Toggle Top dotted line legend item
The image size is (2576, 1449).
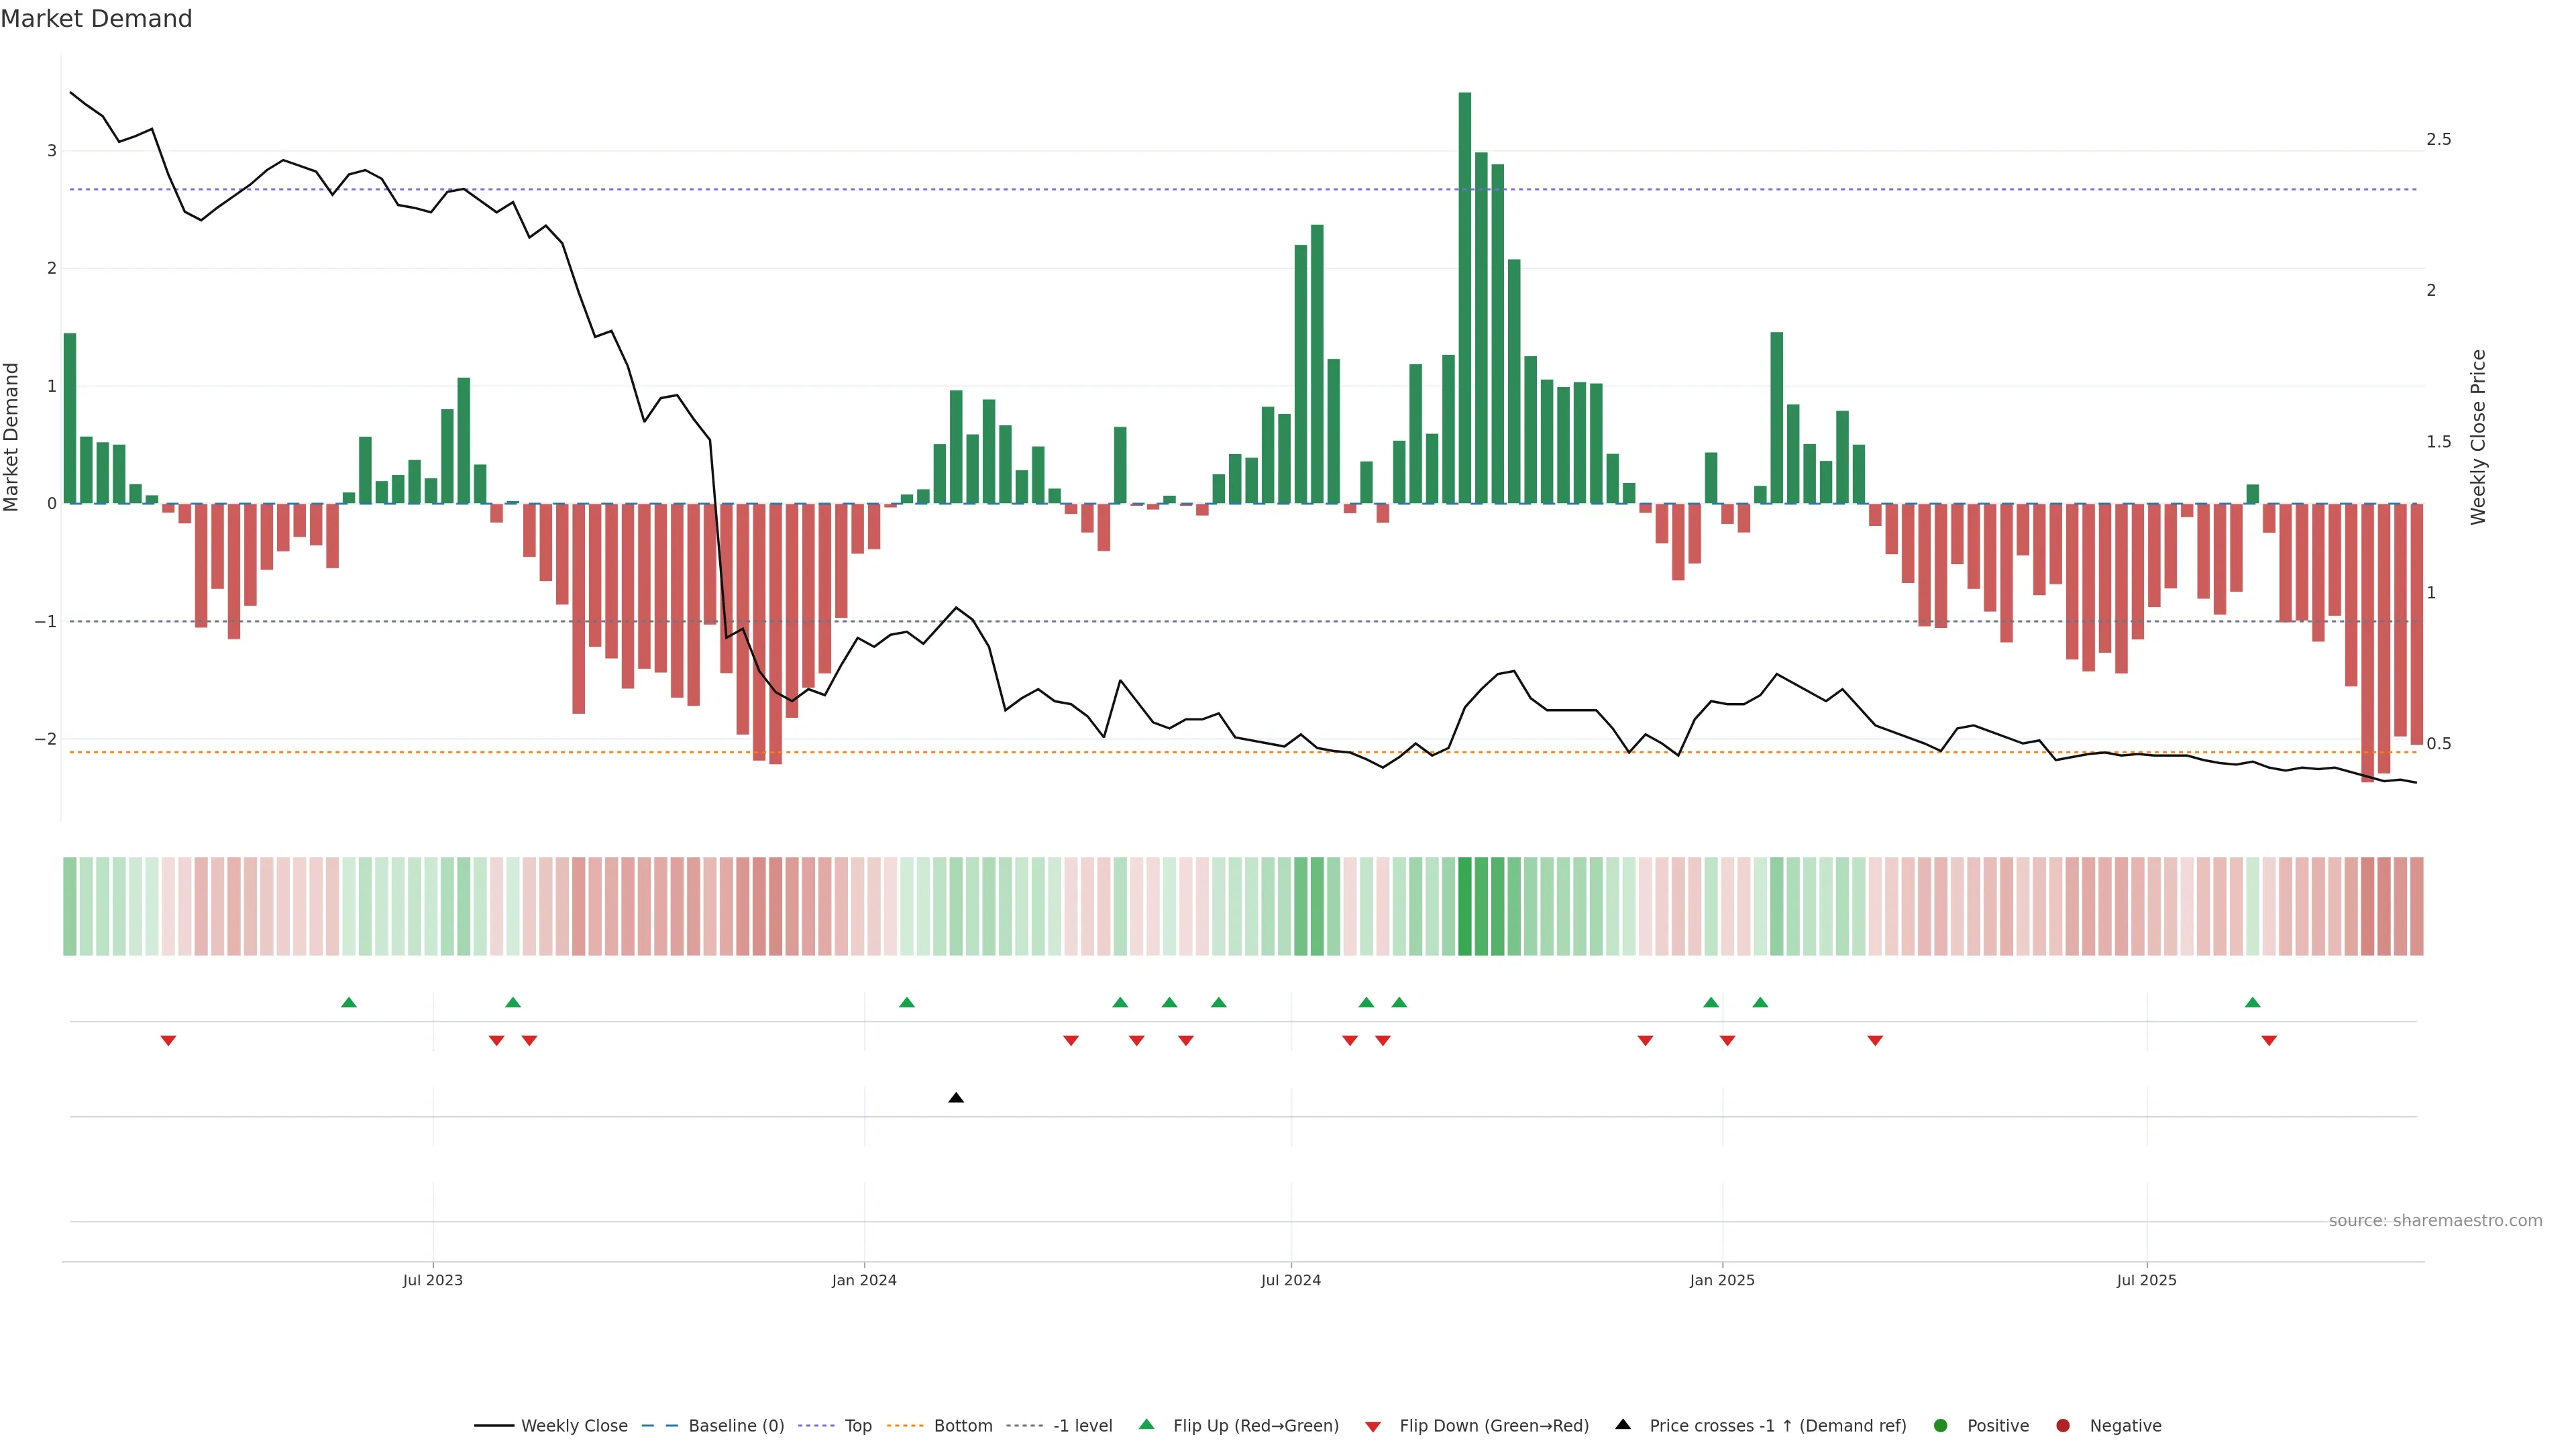click(x=857, y=1426)
